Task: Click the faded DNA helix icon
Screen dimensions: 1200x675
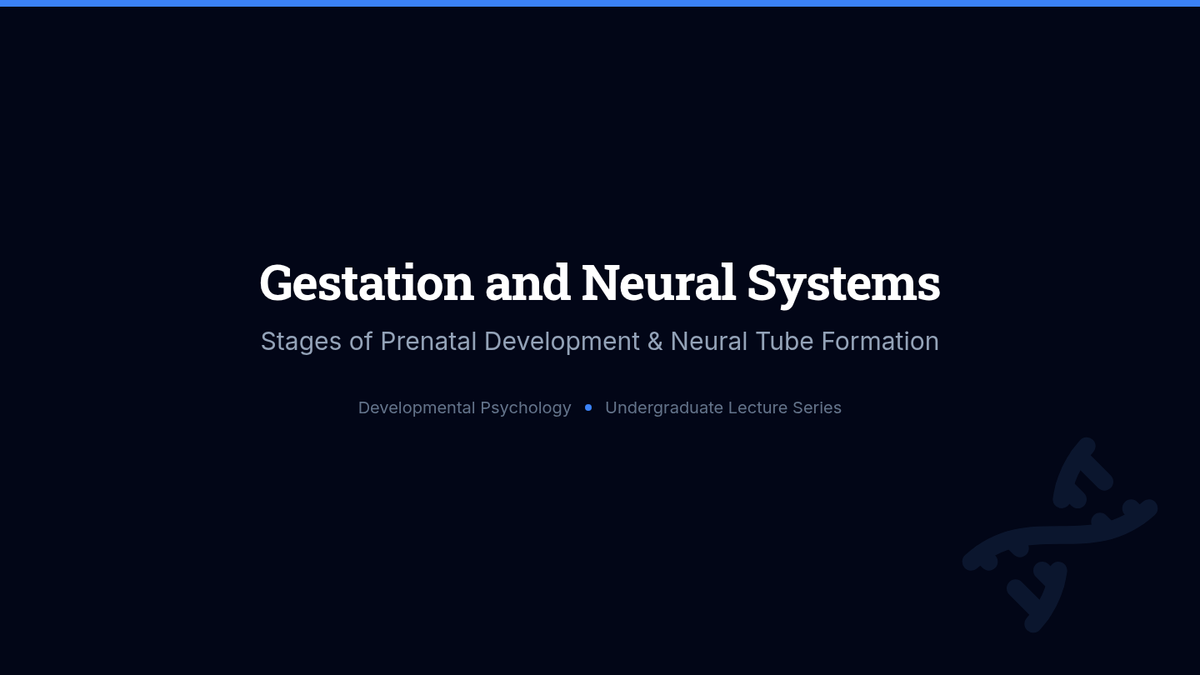Action: pyautogui.click(x=1058, y=535)
